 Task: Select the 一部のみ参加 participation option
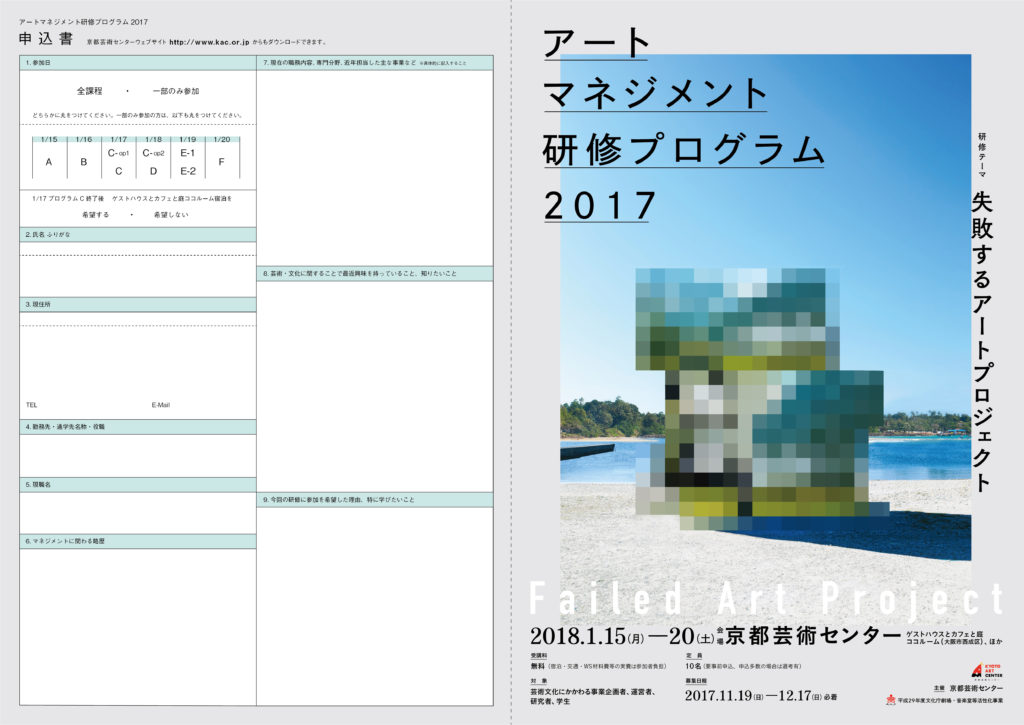tap(176, 91)
